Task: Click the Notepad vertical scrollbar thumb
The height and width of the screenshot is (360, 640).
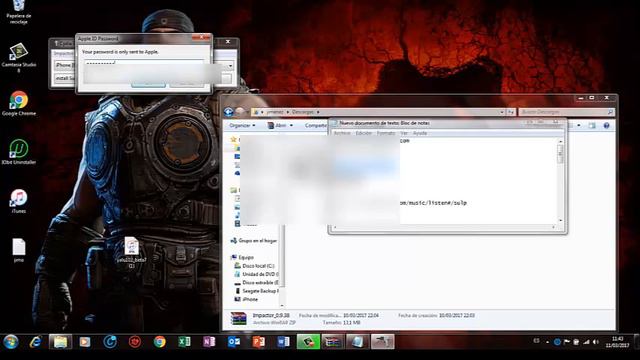Action: pyautogui.click(x=560, y=154)
